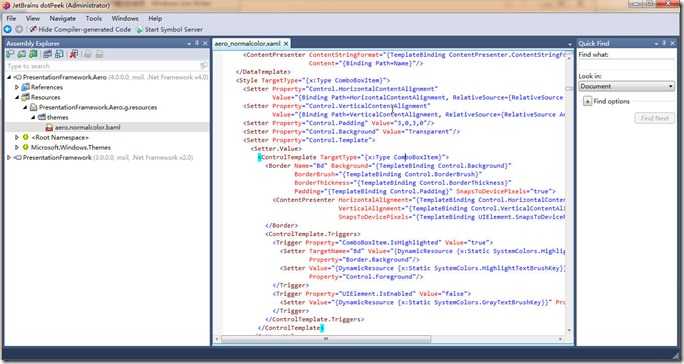Click the Find what input field
Viewport: 684px width, 364px height.
pos(626,65)
